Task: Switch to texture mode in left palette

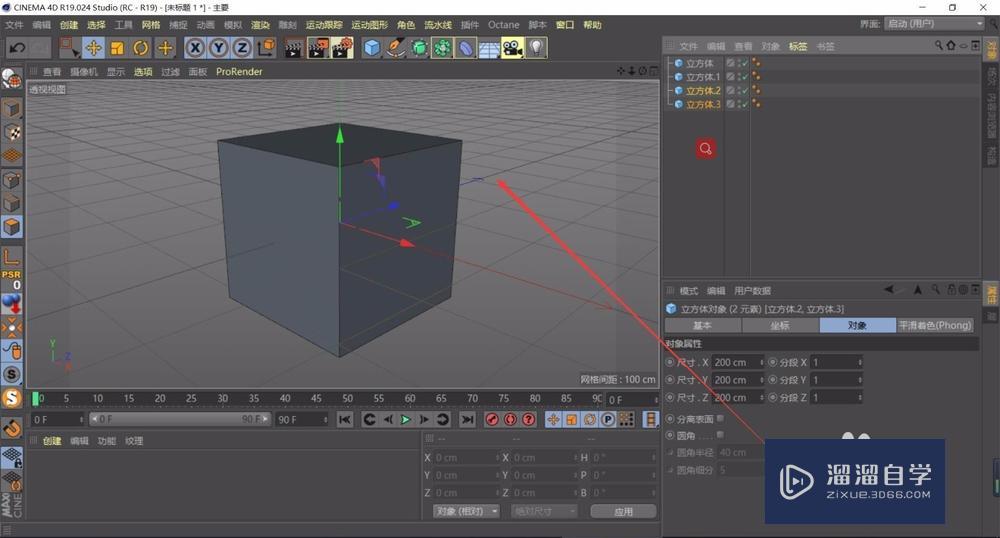Action: 11,133
